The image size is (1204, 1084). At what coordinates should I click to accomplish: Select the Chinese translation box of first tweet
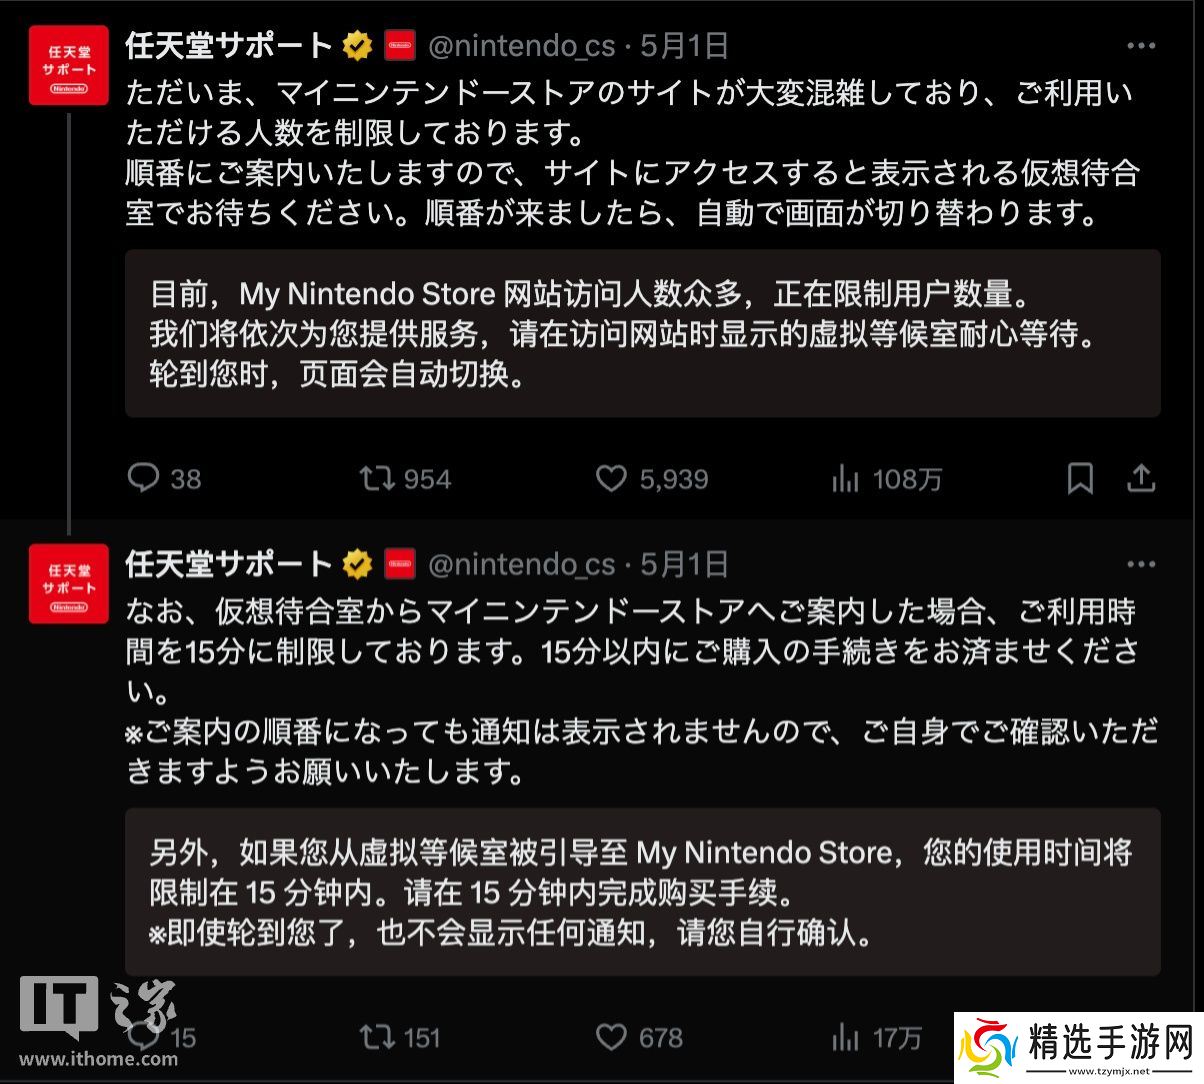[642, 333]
